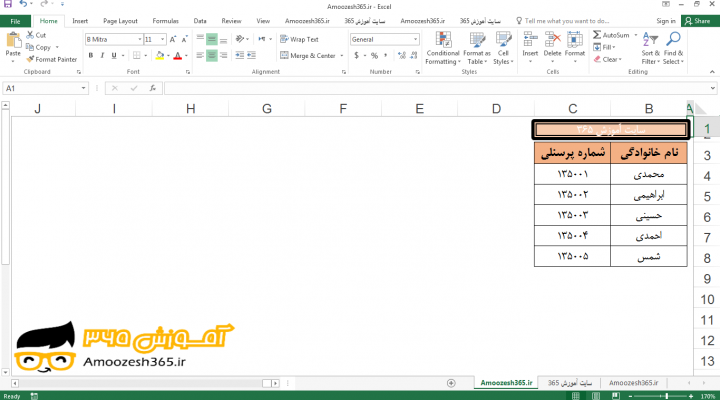Click the Orientation text-angle icon
The height and width of the screenshot is (400, 720).
(240, 39)
